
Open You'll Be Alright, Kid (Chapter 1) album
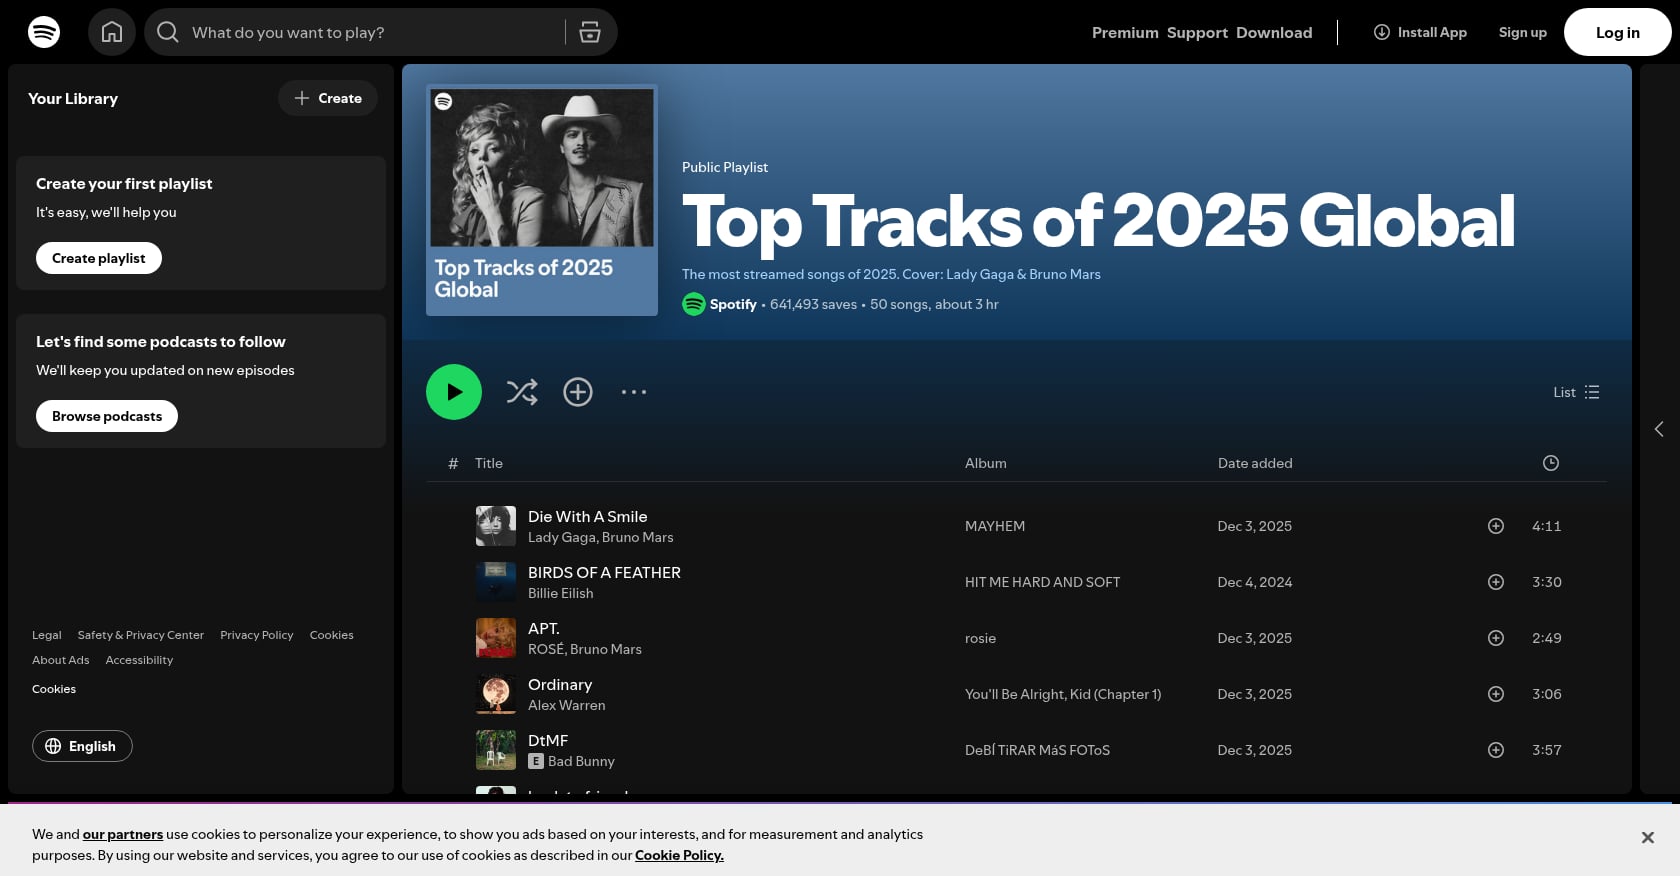[1063, 694]
